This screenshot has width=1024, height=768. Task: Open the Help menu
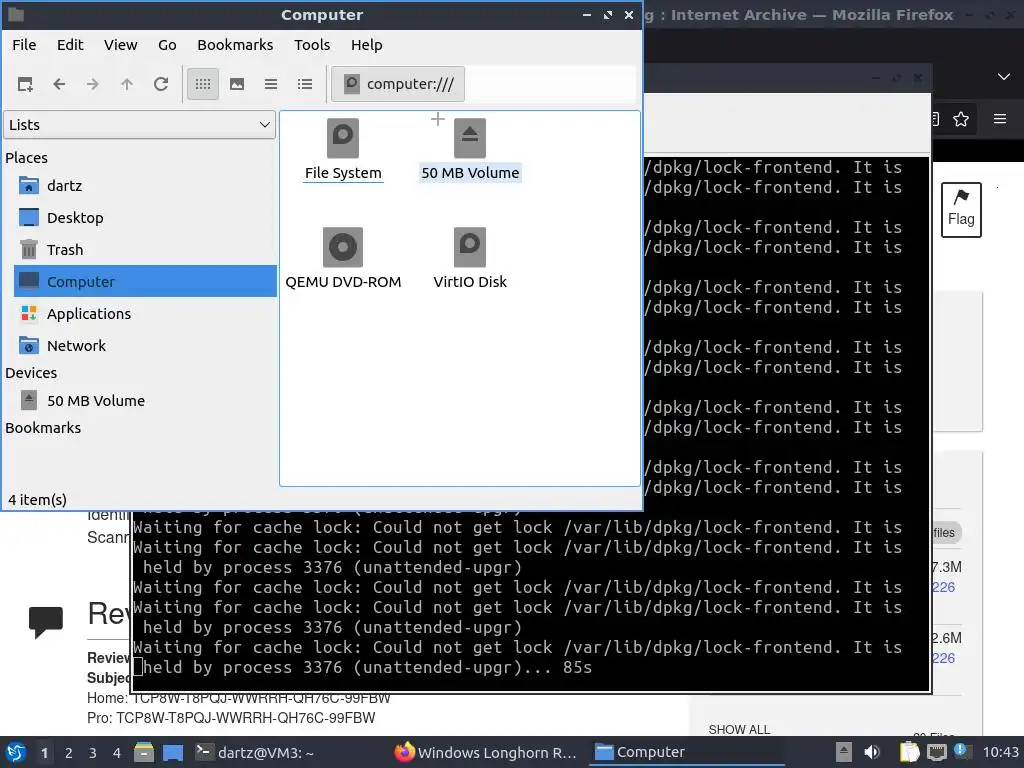[366, 45]
